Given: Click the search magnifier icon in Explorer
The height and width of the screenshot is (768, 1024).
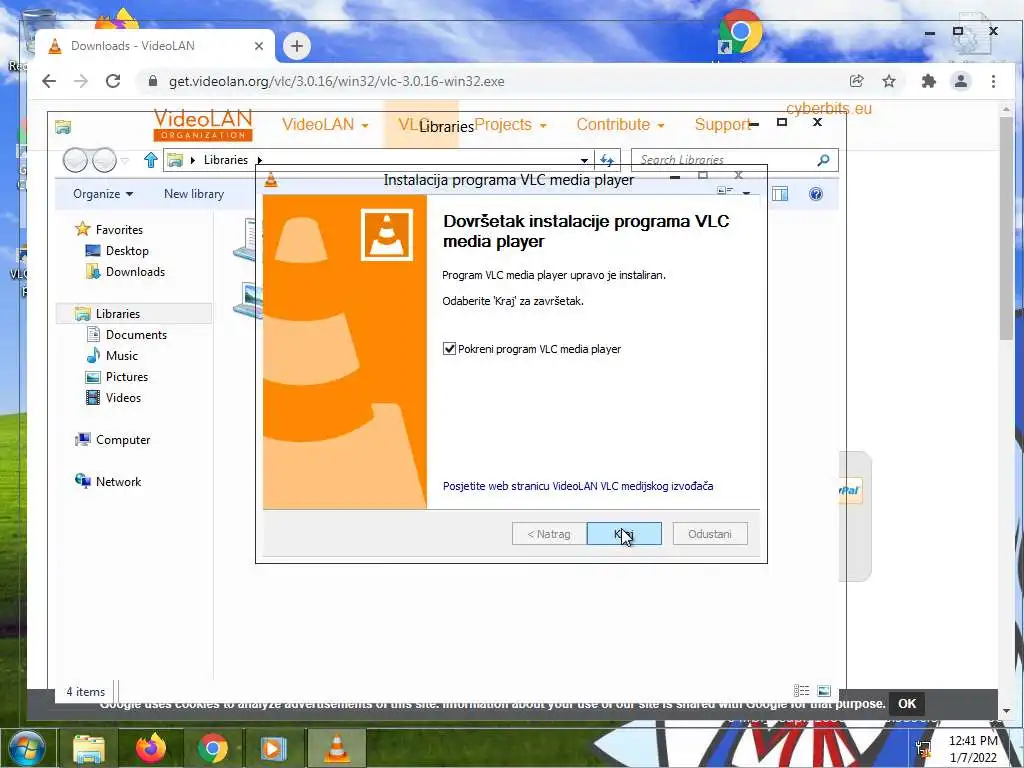Looking at the screenshot, I should [824, 160].
